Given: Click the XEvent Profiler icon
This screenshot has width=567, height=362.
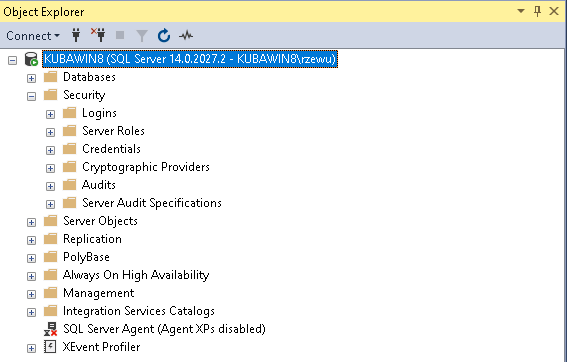Looking at the screenshot, I should click(50, 347).
